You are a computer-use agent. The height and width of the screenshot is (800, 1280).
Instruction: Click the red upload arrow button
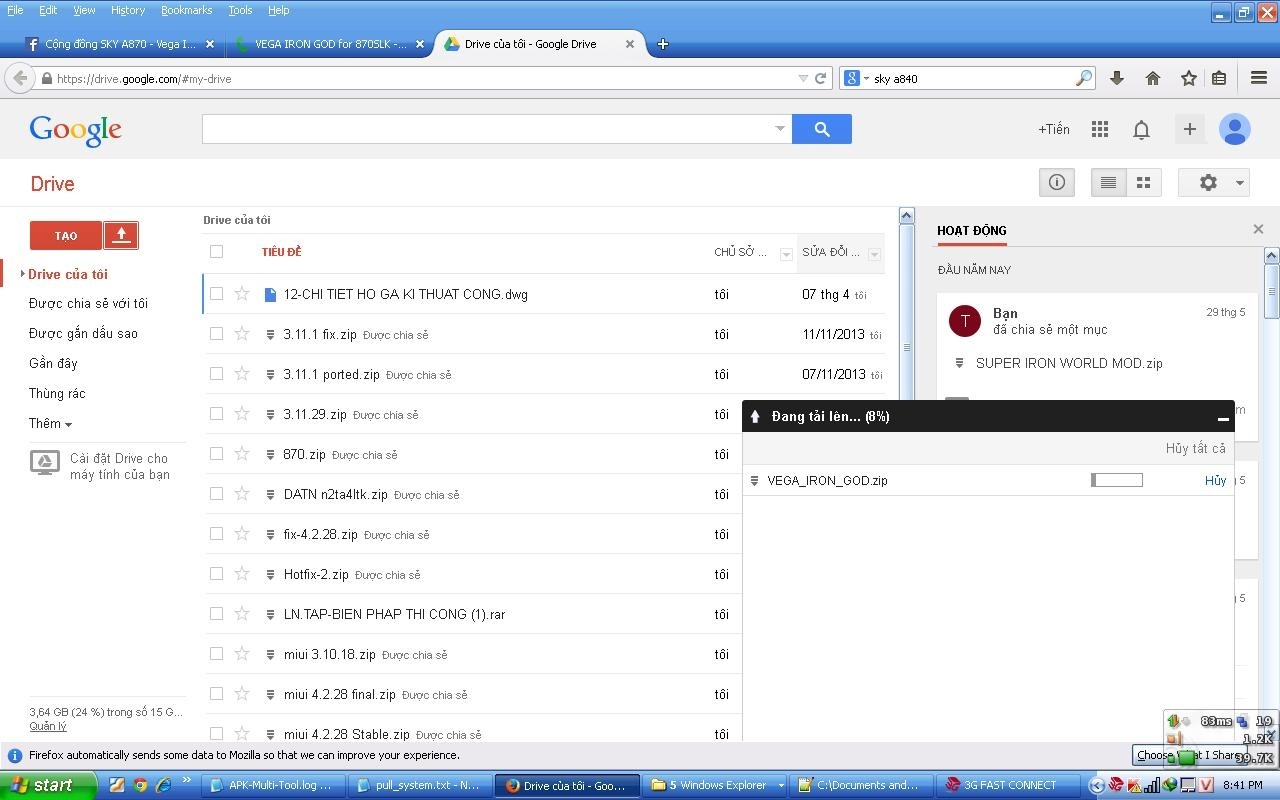click(x=121, y=235)
